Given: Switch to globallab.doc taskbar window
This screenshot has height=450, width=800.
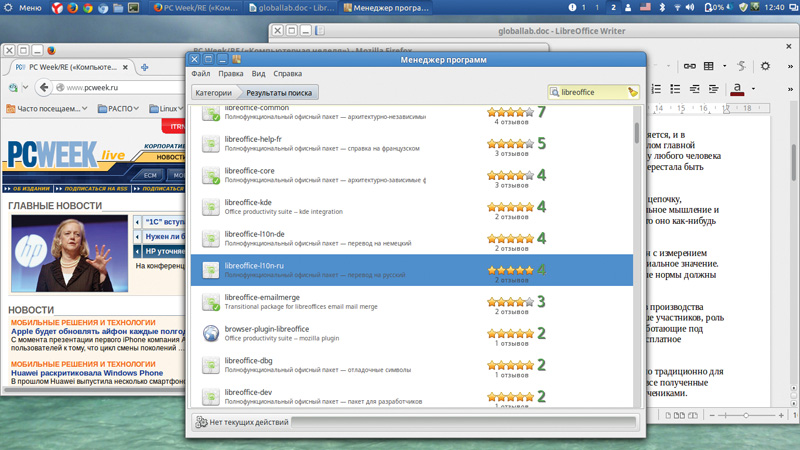Looking at the screenshot, I should point(291,8).
